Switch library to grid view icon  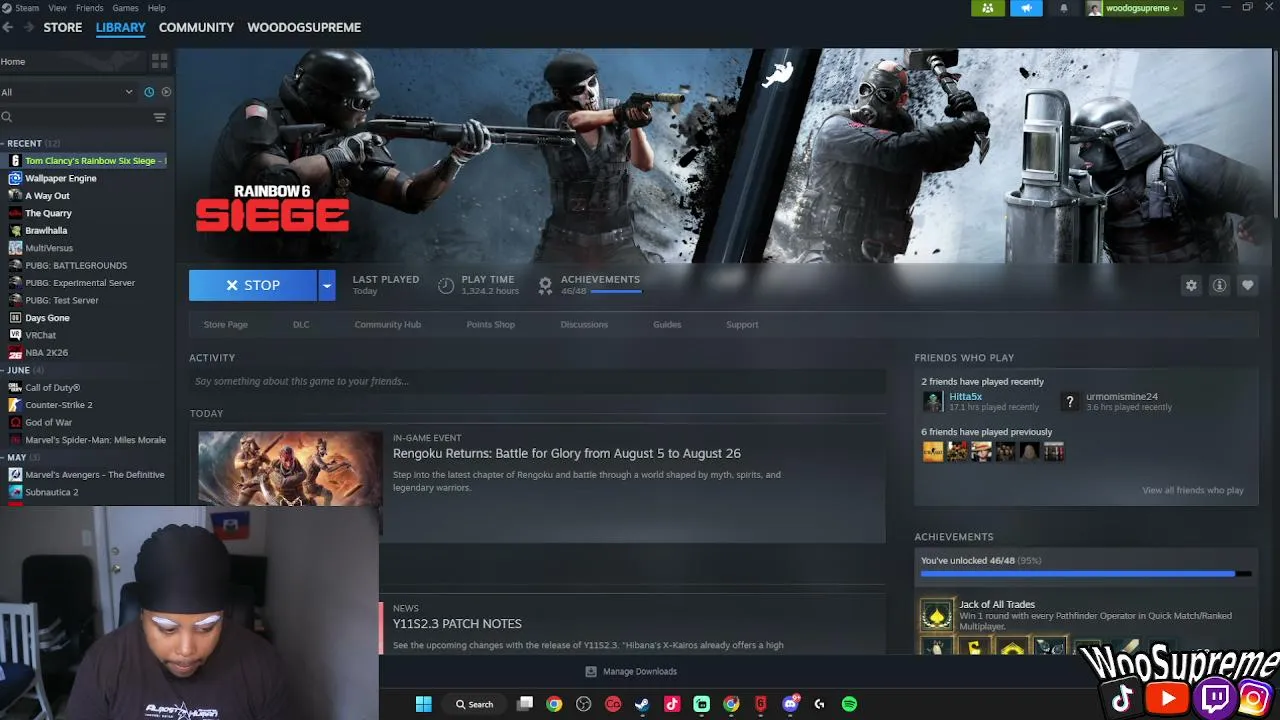[x=159, y=62]
